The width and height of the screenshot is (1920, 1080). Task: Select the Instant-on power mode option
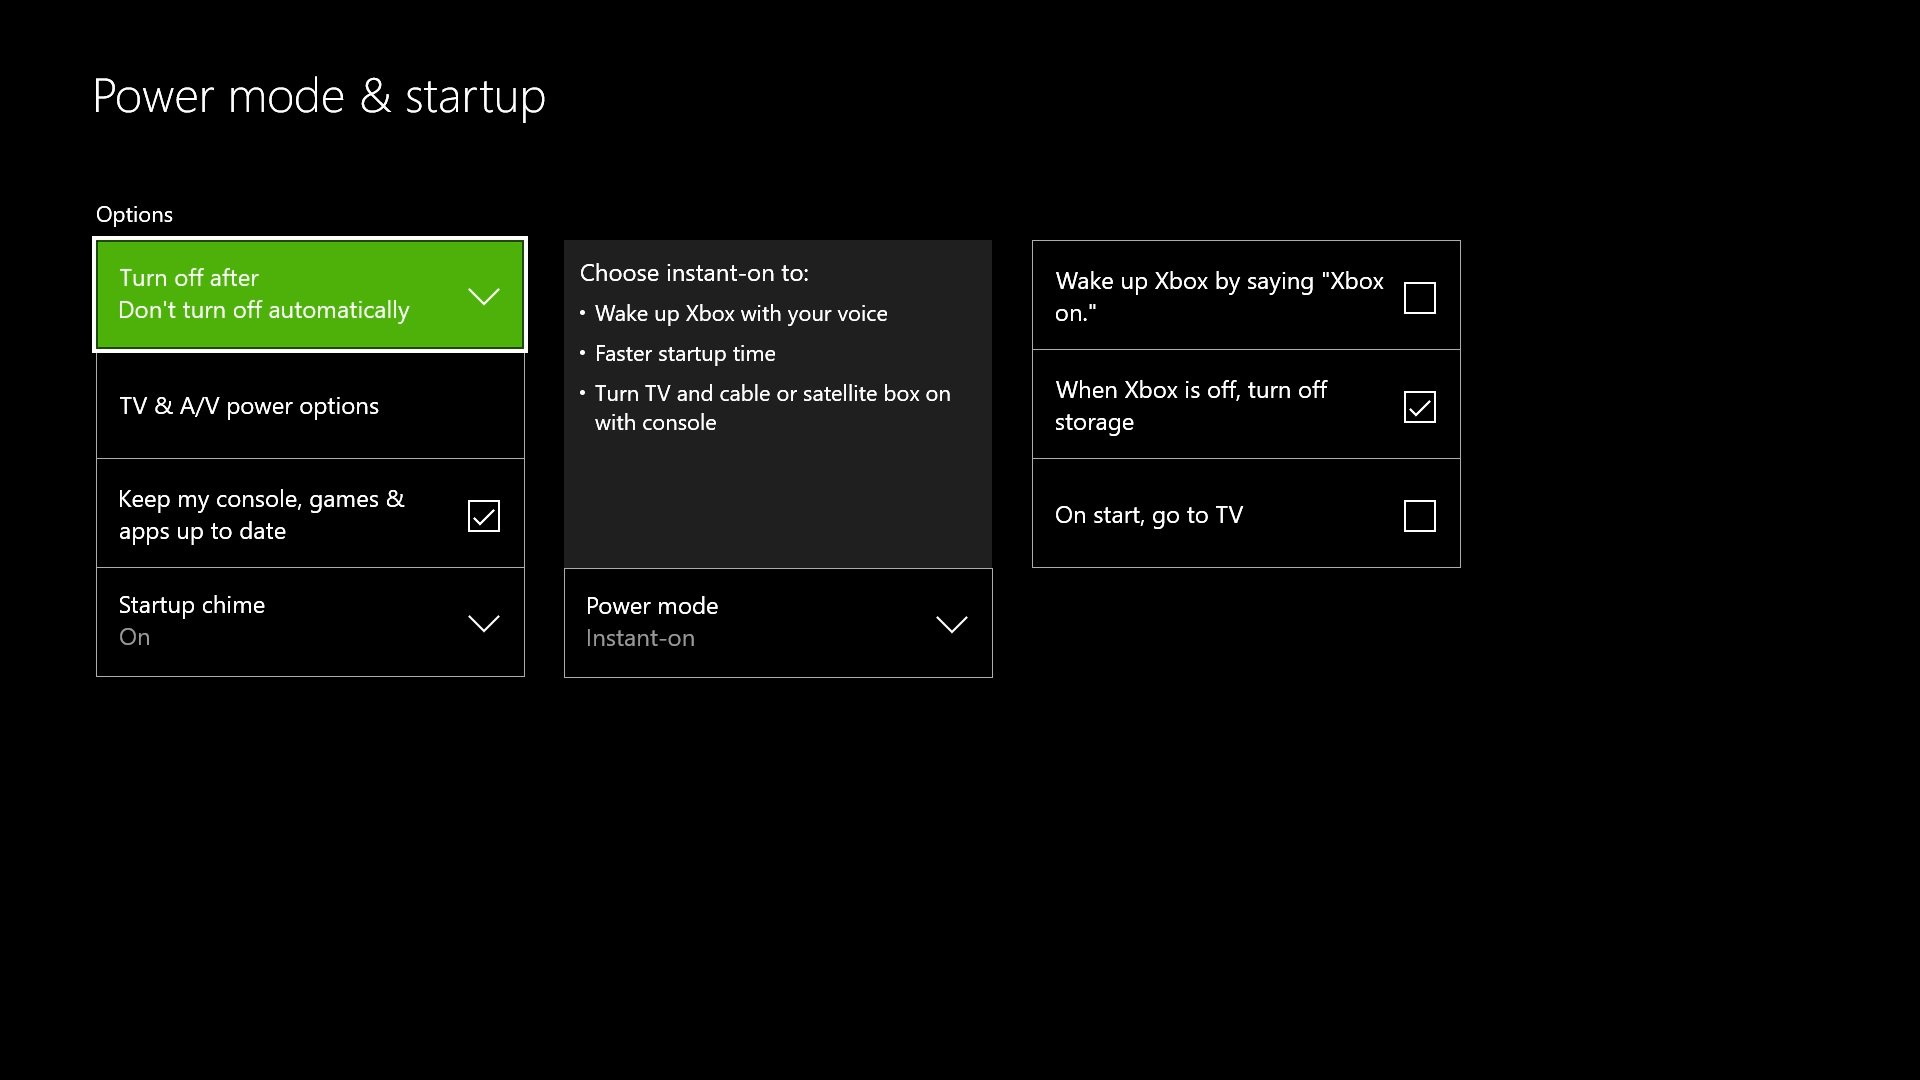(778, 622)
